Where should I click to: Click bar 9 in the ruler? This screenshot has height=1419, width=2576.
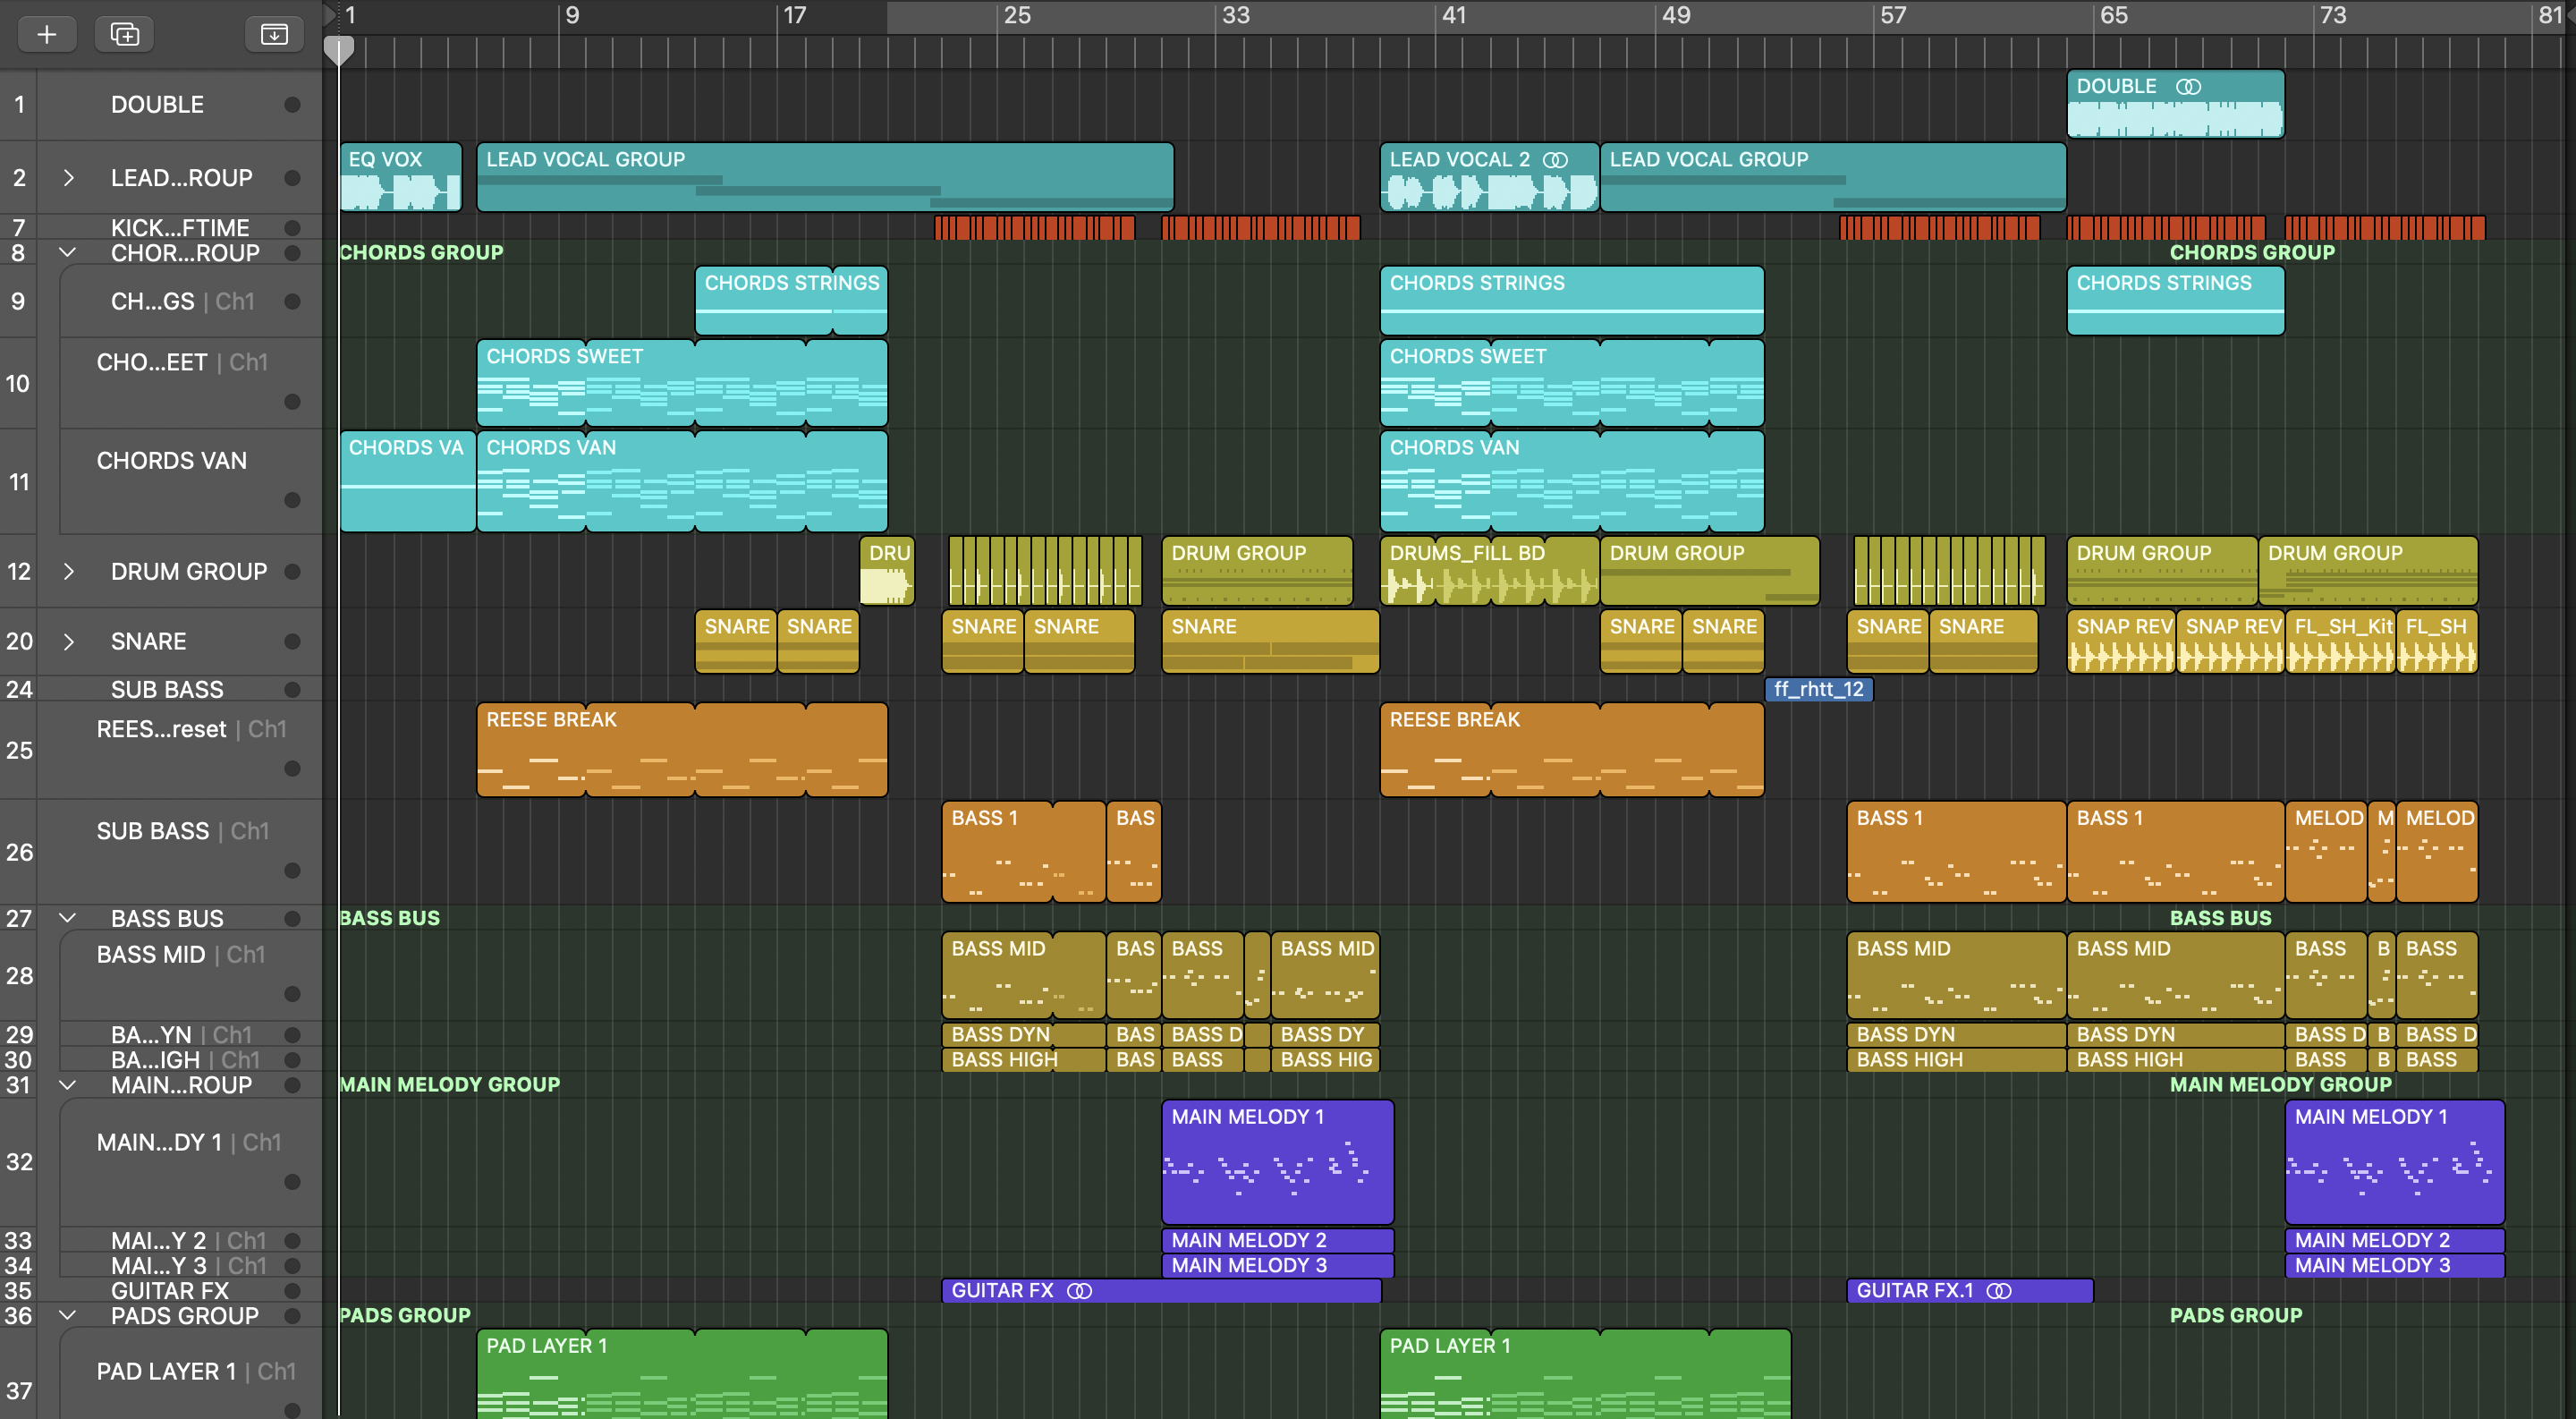(x=572, y=16)
